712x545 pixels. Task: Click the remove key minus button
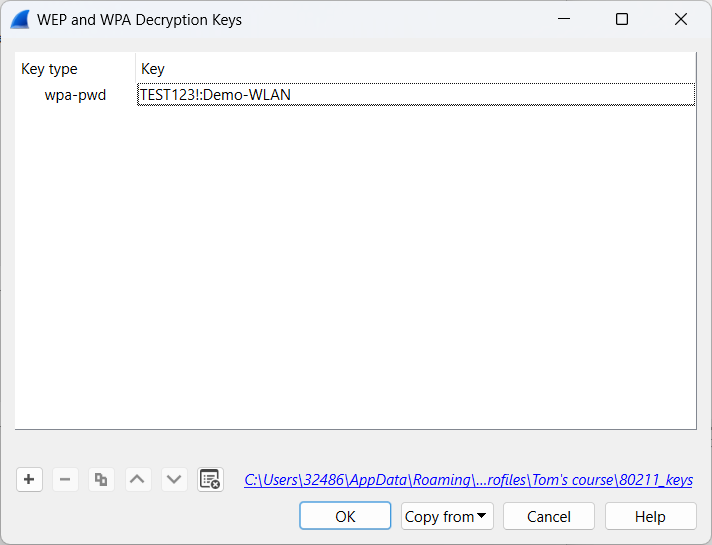65,480
